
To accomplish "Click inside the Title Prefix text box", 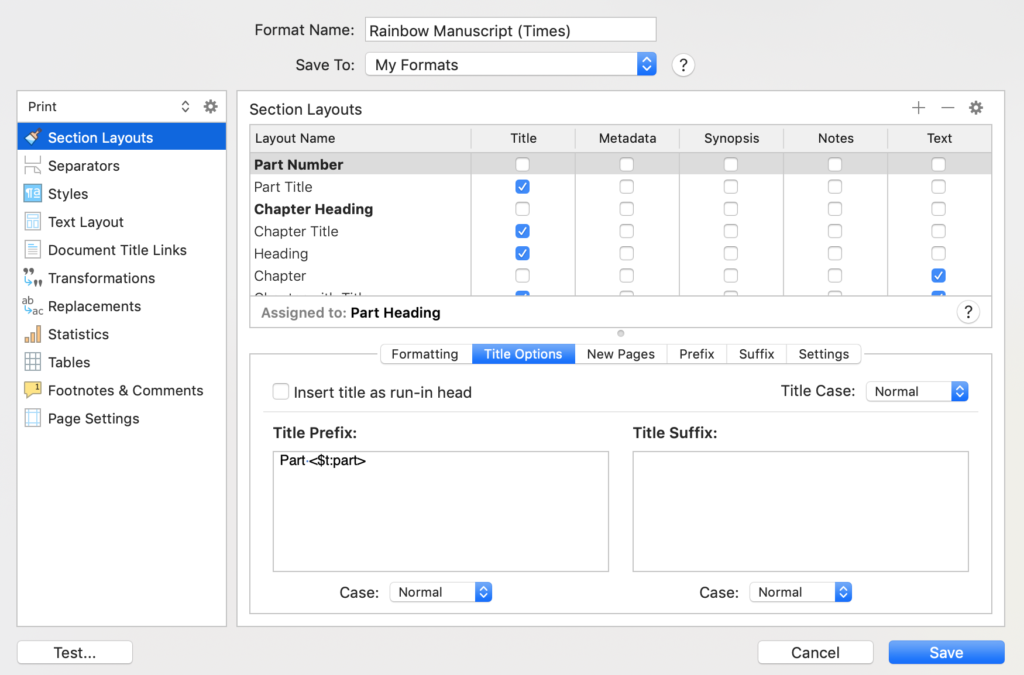I will coord(441,511).
